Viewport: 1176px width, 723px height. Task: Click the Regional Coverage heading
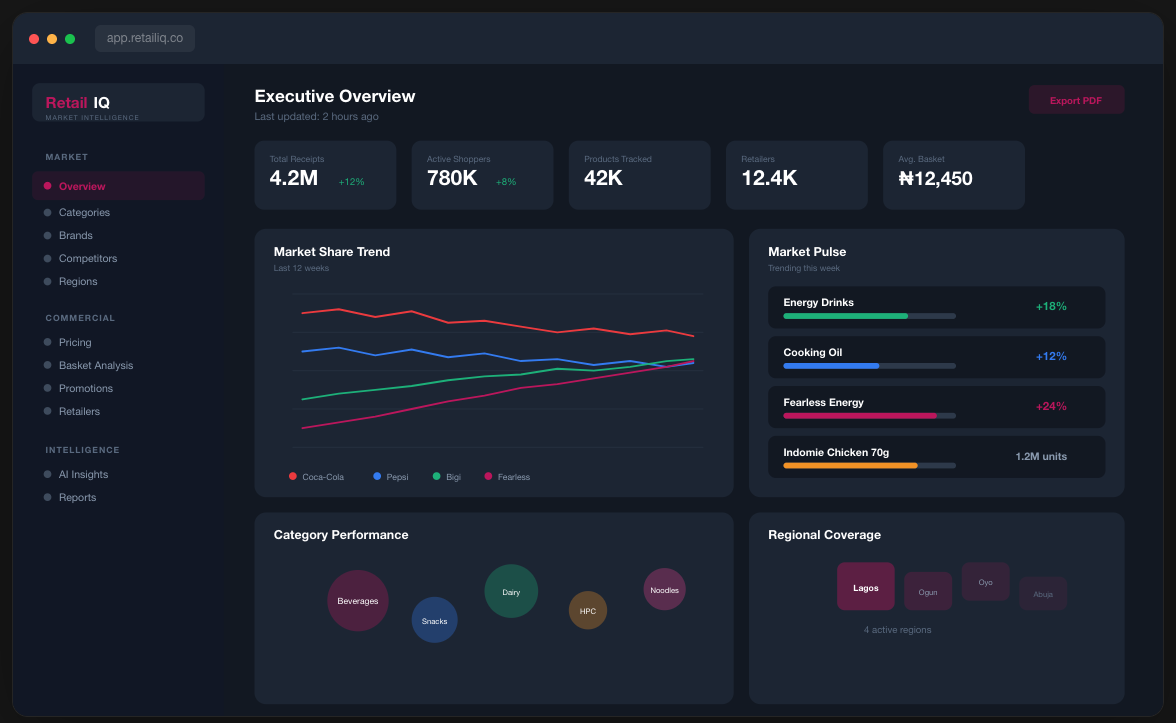point(824,535)
